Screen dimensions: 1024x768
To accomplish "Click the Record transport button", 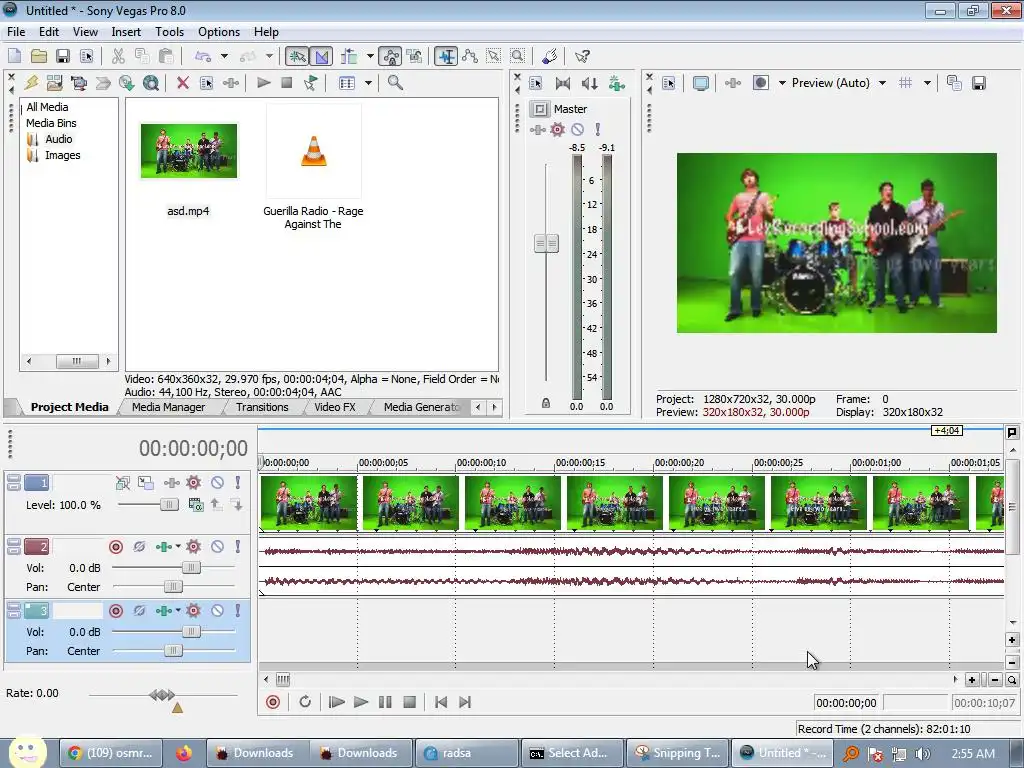I will click(273, 702).
